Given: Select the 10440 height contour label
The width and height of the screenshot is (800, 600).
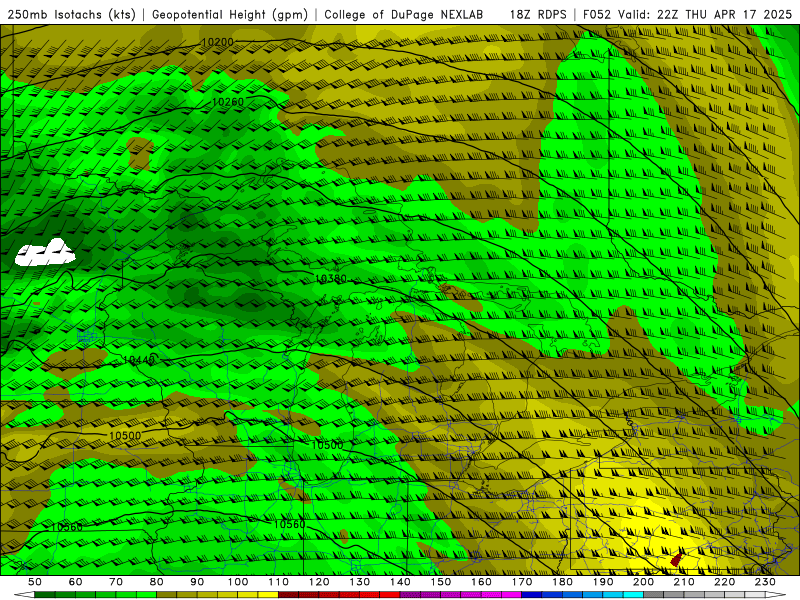Looking at the screenshot, I should pos(139,360).
